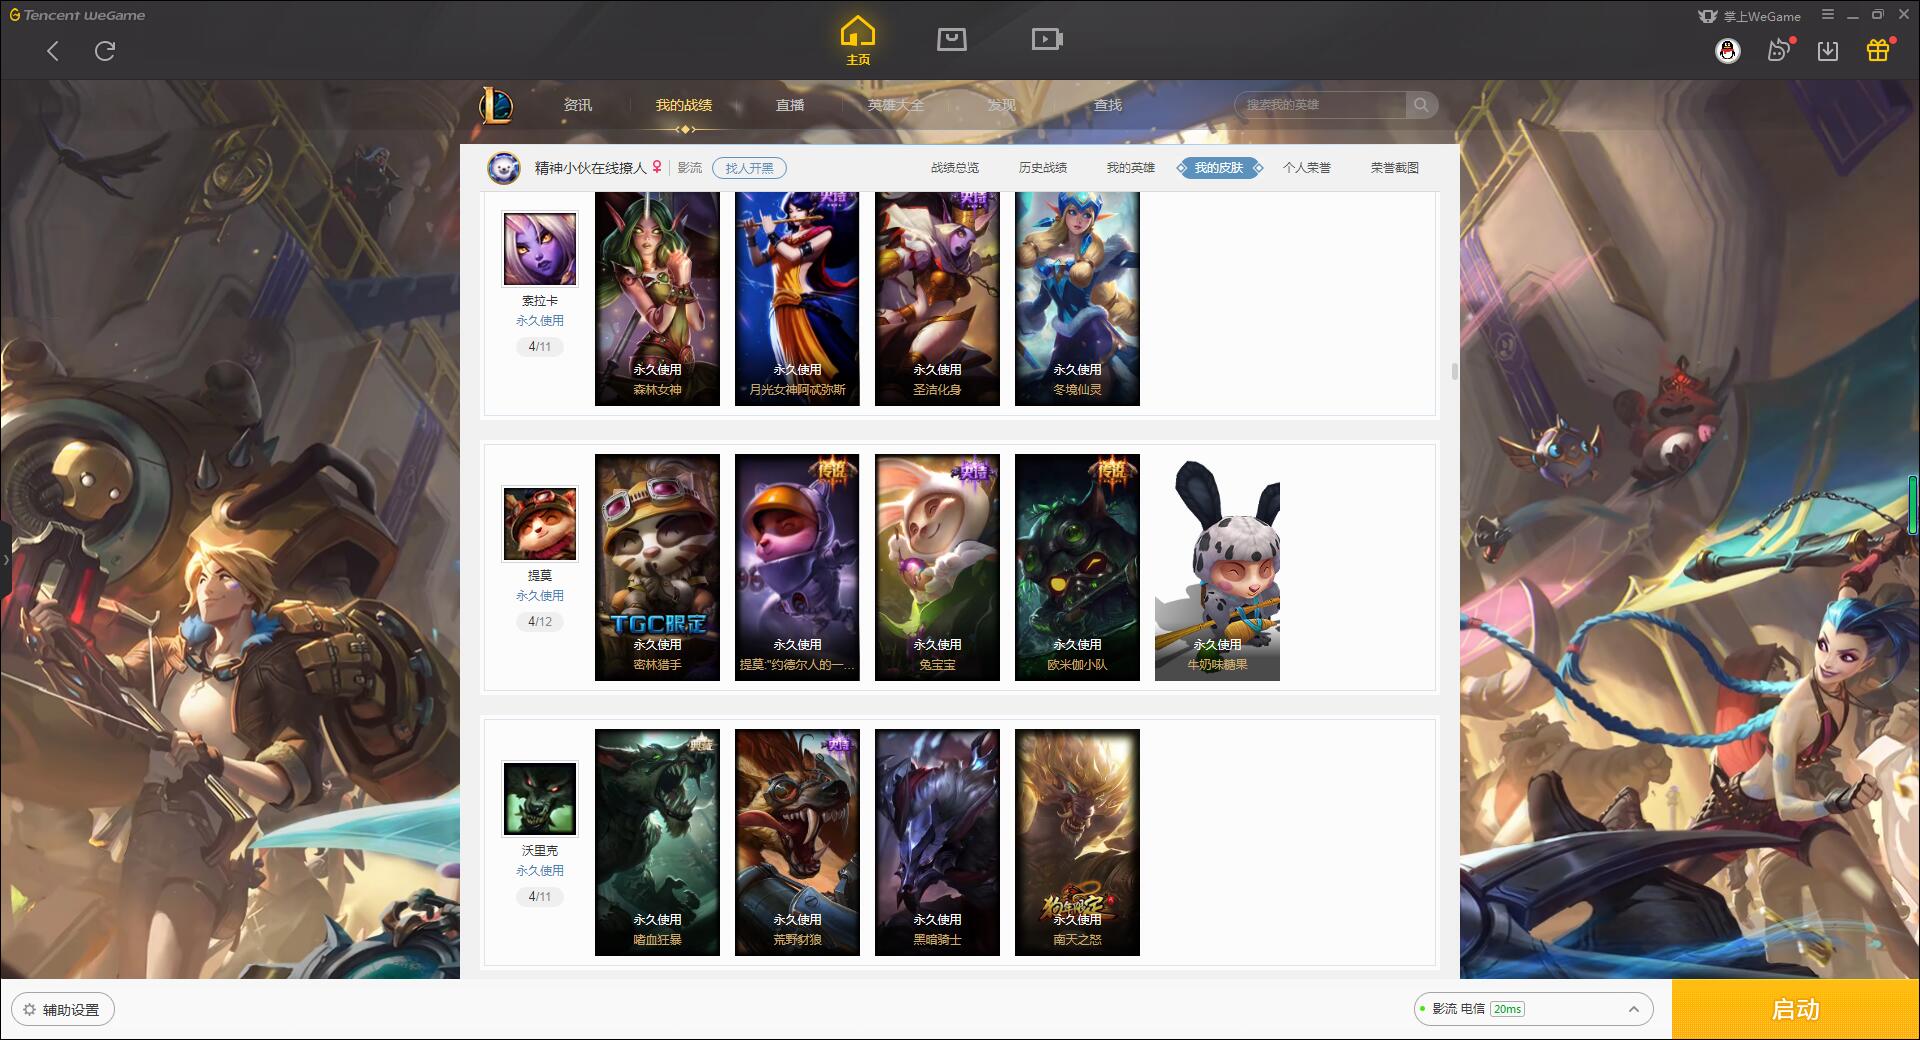
Task: Click the 搜索我的英雄 search field
Action: pyautogui.click(x=1321, y=105)
